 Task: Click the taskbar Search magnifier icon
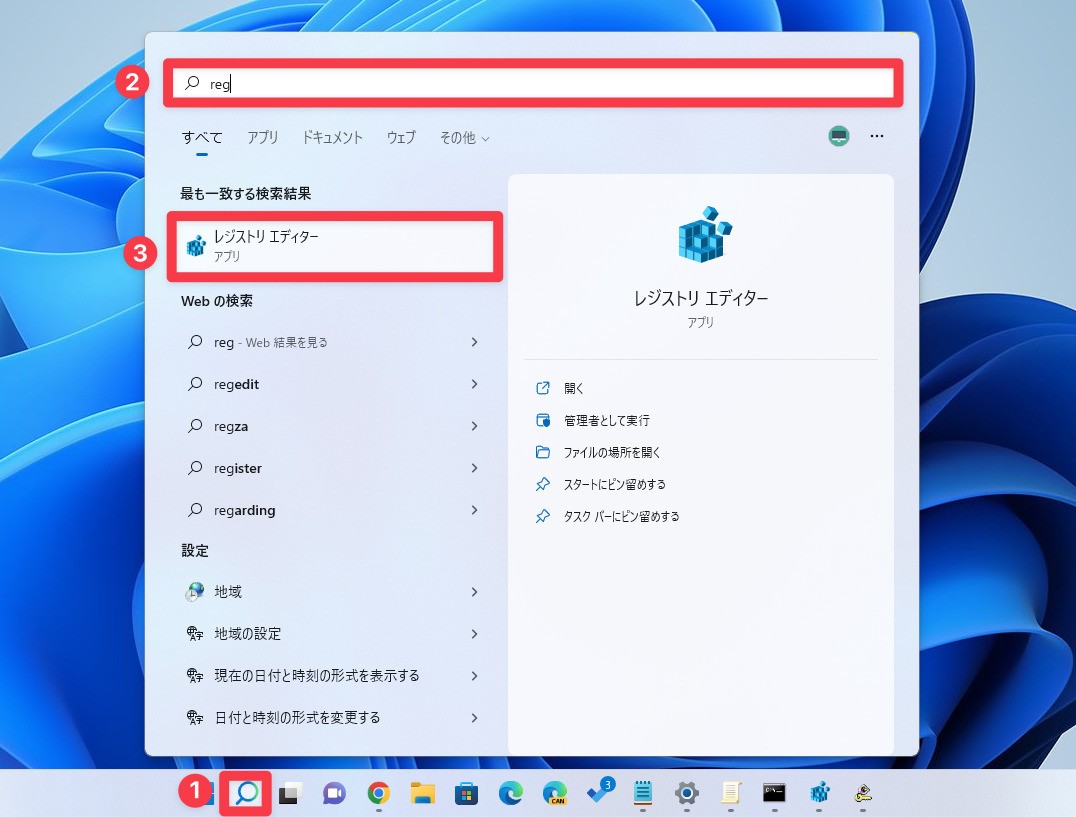coord(246,793)
